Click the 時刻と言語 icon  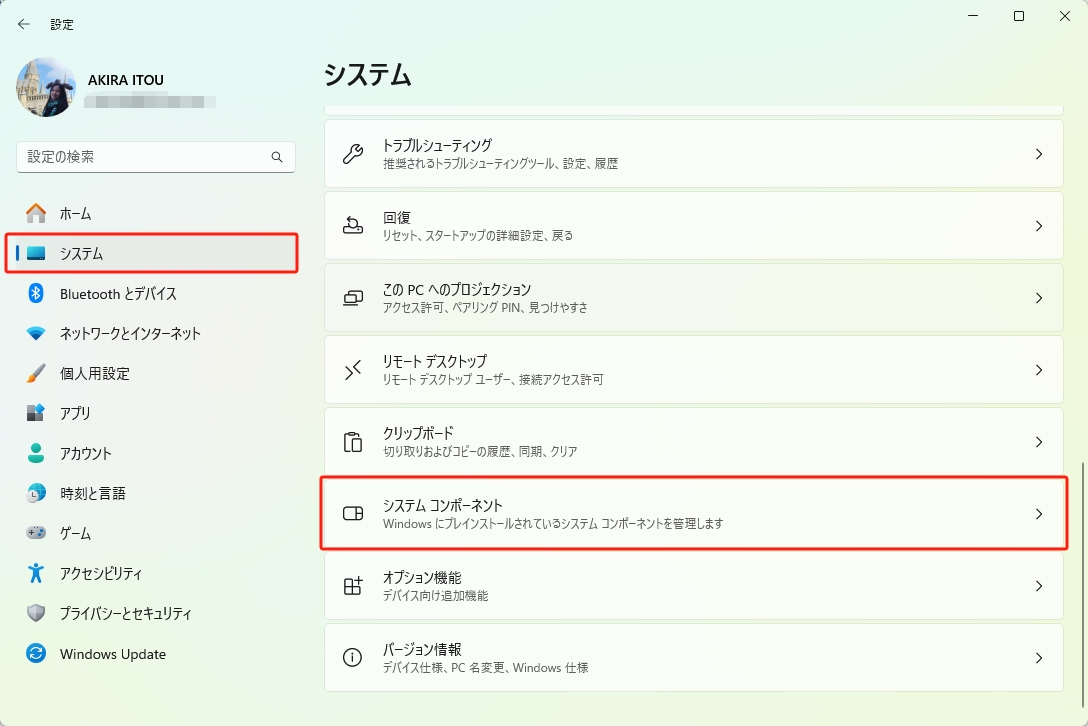click(32, 493)
